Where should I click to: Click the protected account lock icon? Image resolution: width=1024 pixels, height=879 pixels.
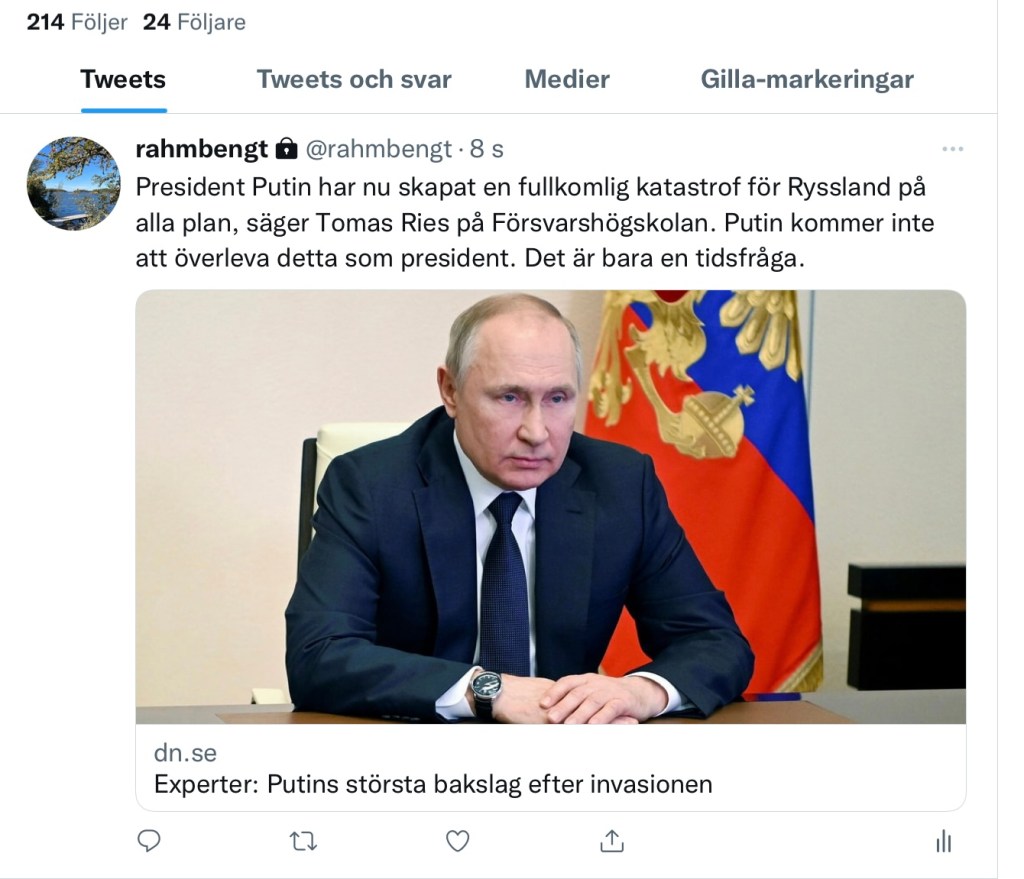(x=286, y=150)
